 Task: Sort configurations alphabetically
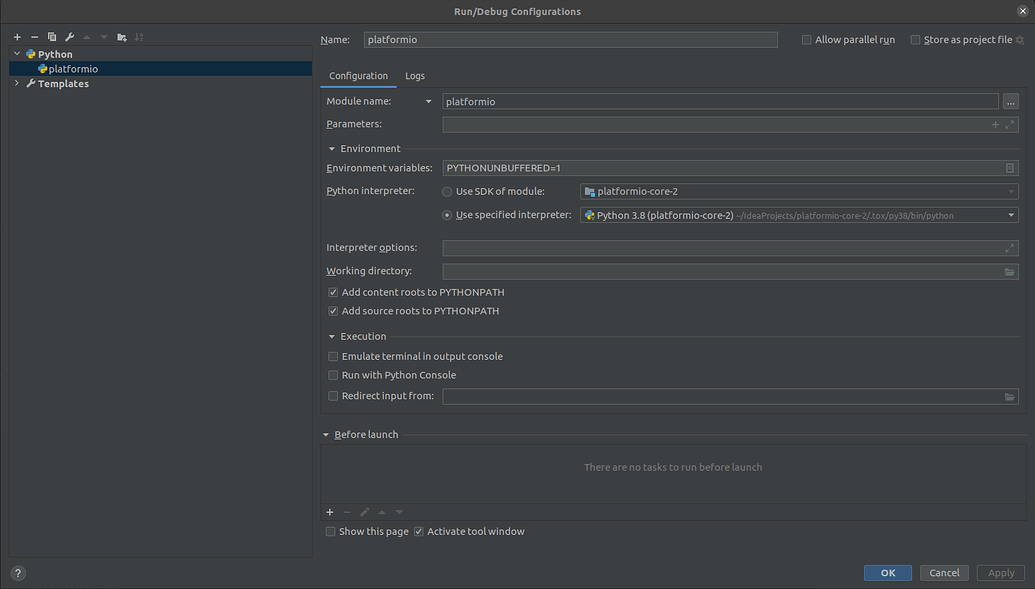139,37
